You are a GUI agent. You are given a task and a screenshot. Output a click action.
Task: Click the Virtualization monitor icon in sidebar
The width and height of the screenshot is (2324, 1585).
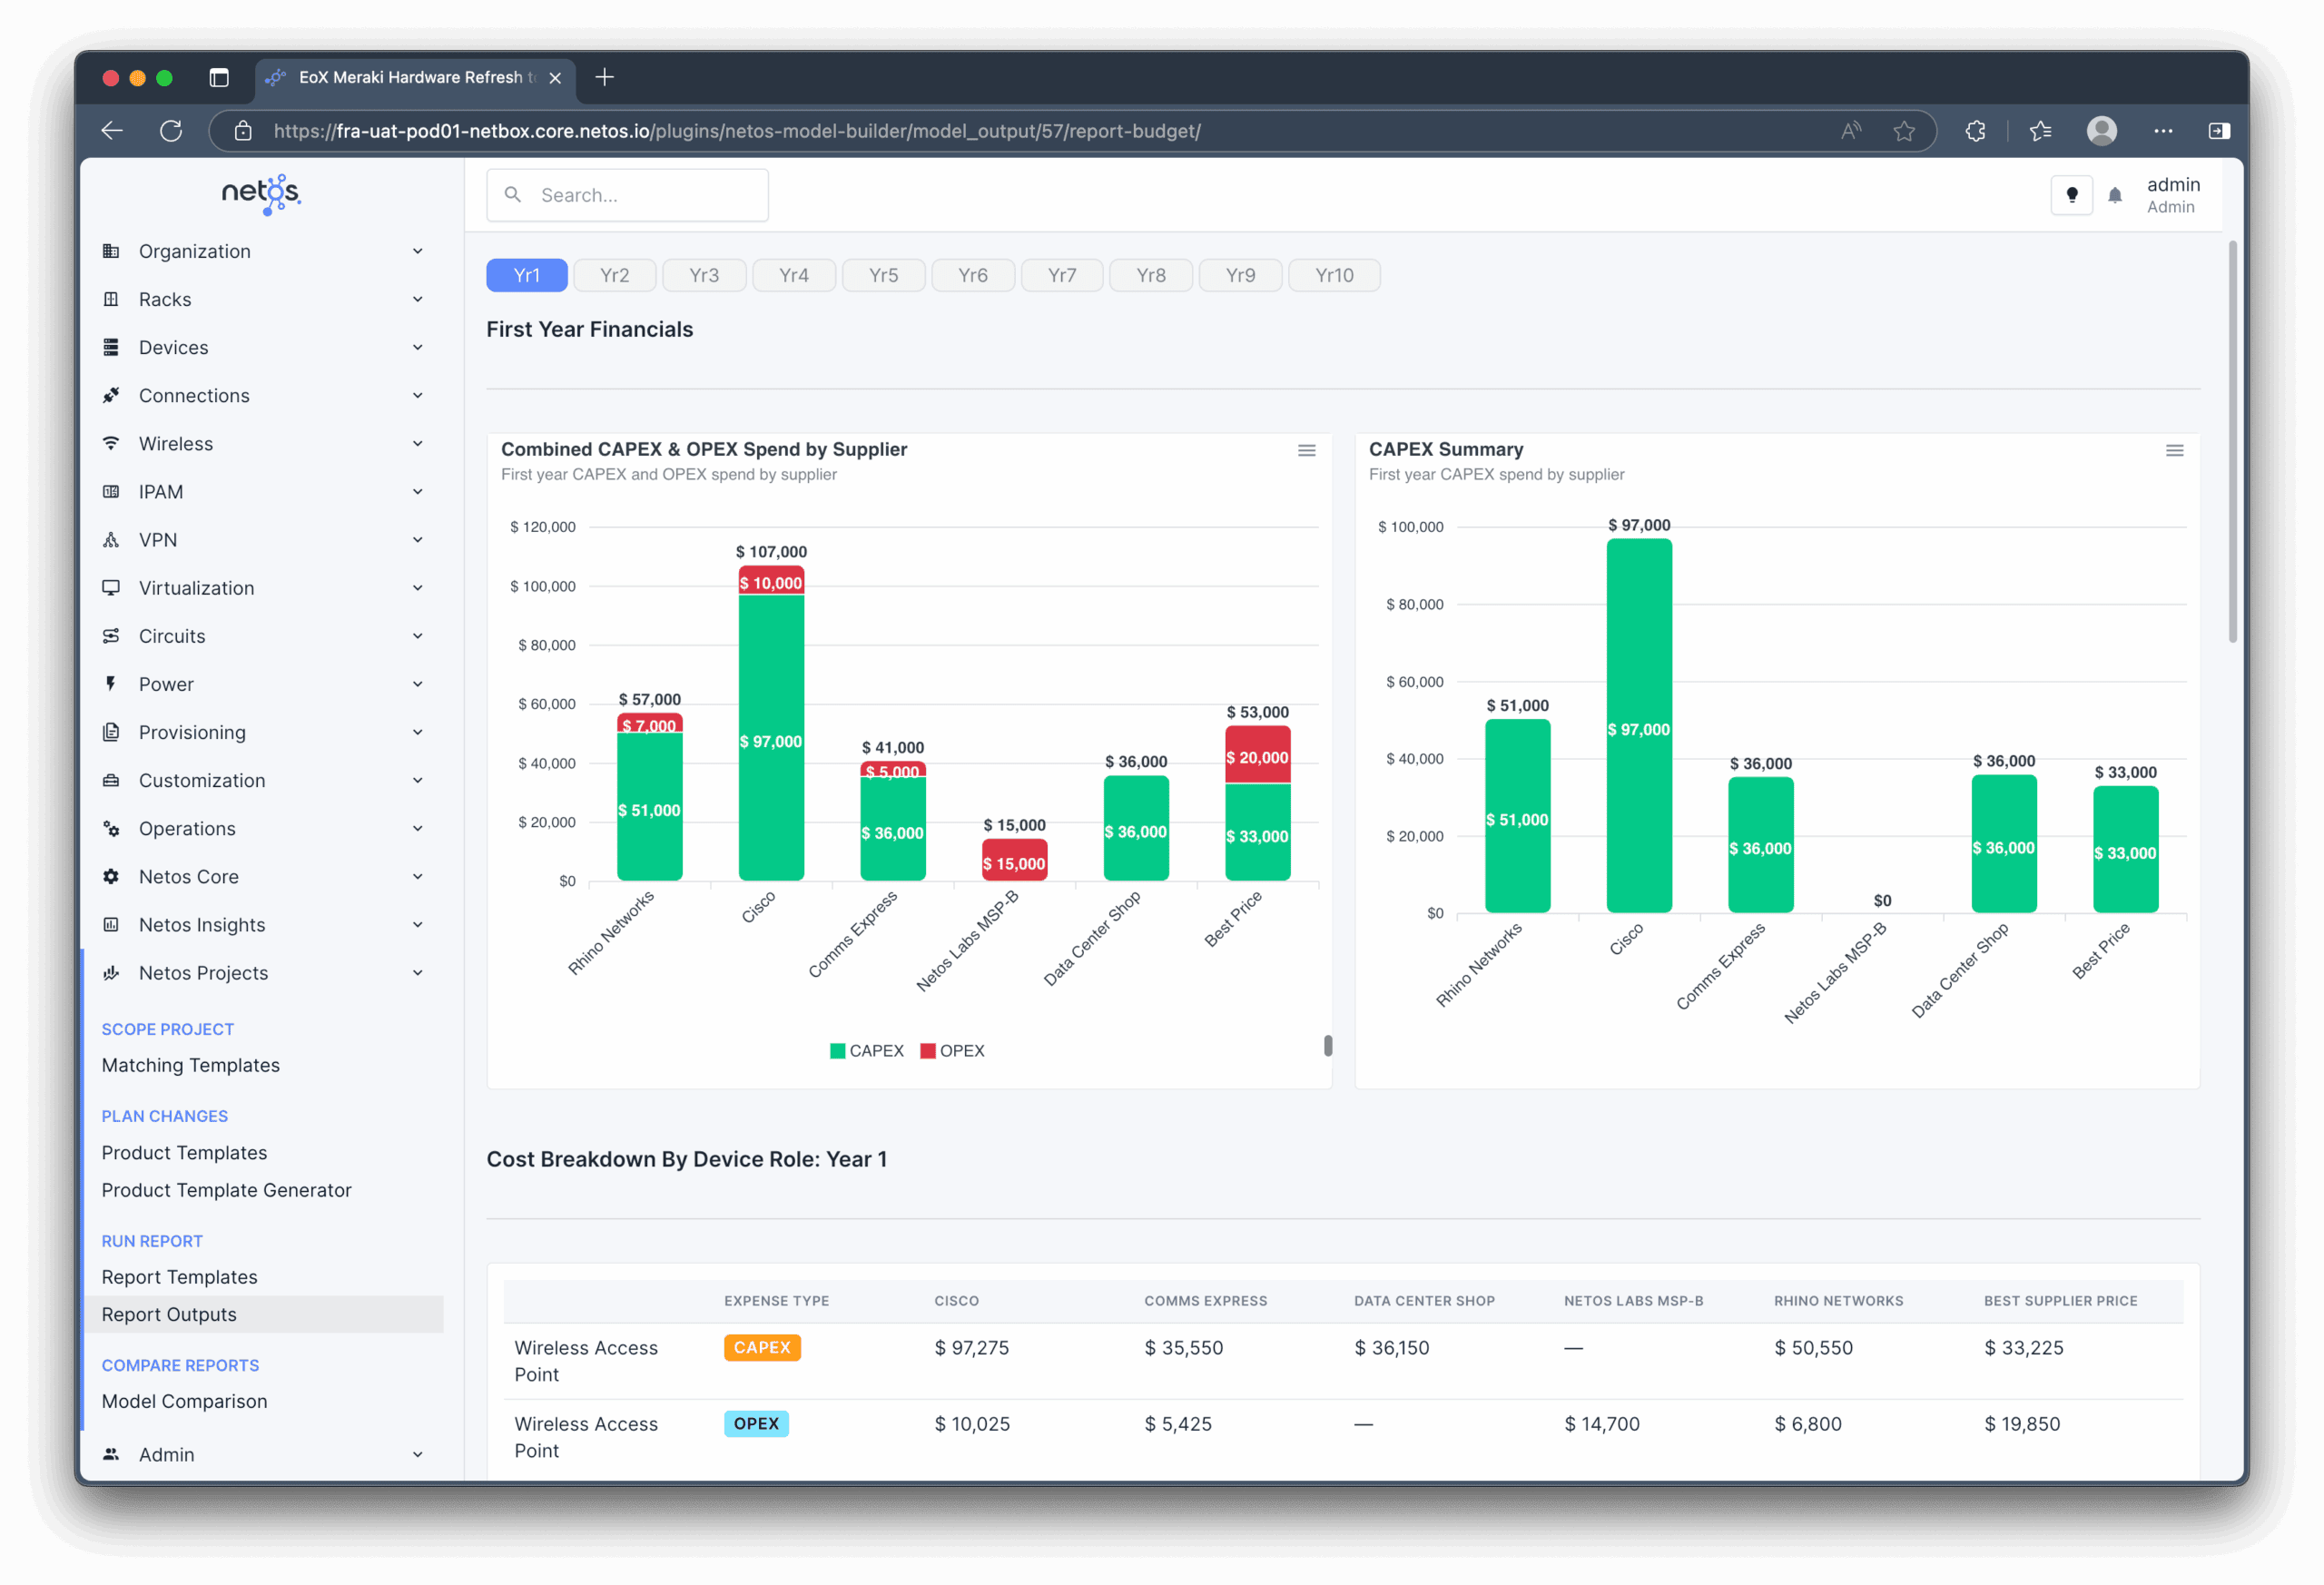111,588
